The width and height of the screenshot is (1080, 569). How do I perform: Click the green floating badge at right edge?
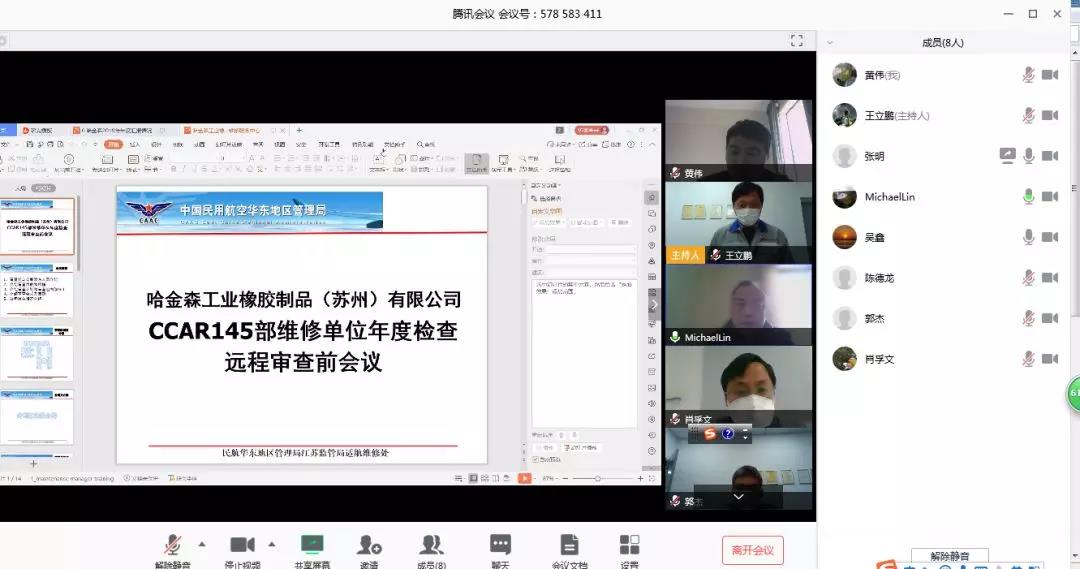tap(1074, 394)
